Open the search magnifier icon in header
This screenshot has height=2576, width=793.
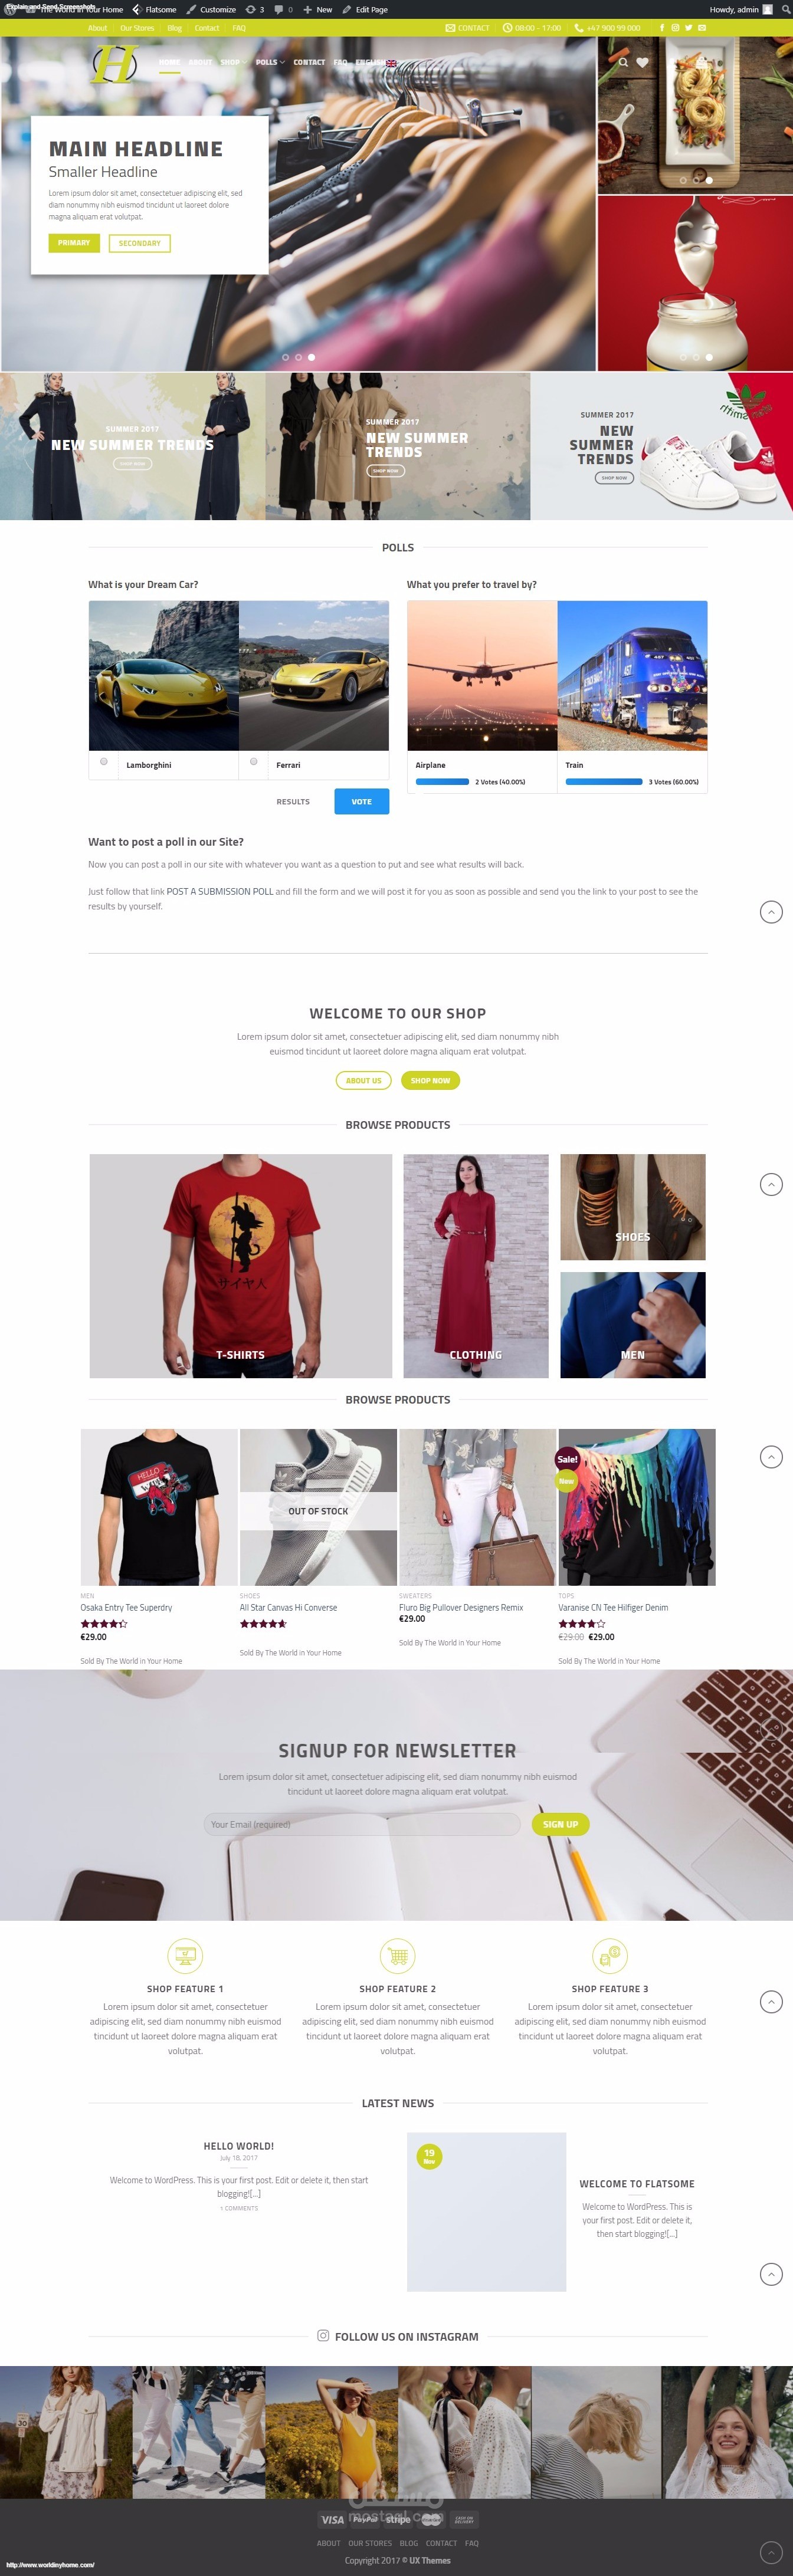pos(623,62)
